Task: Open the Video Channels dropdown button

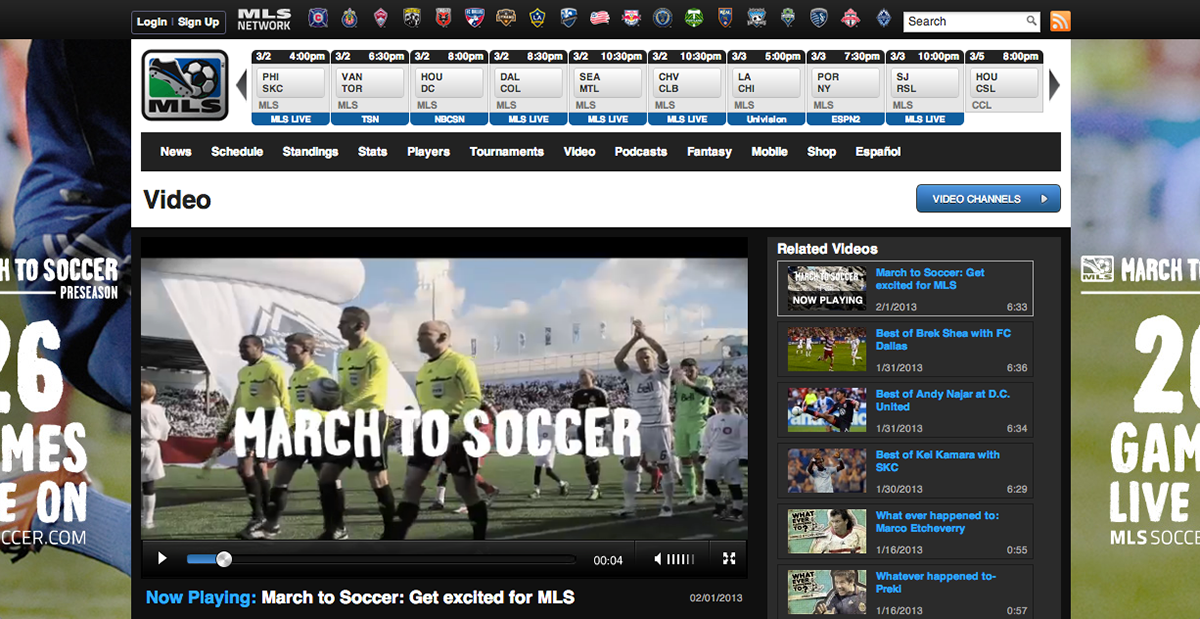Action: point(988,198)
